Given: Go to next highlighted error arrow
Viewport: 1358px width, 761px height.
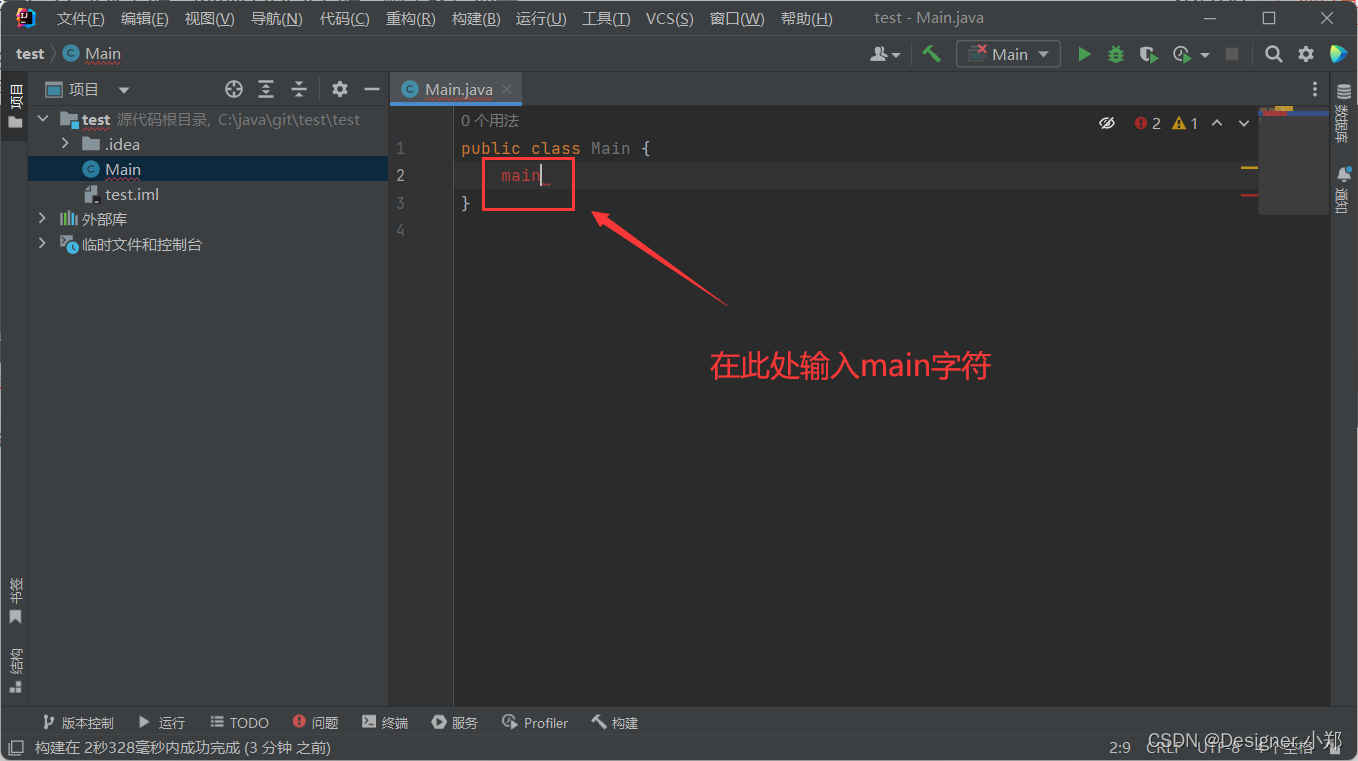Looking at the screenshot, I should (1244, 123).
